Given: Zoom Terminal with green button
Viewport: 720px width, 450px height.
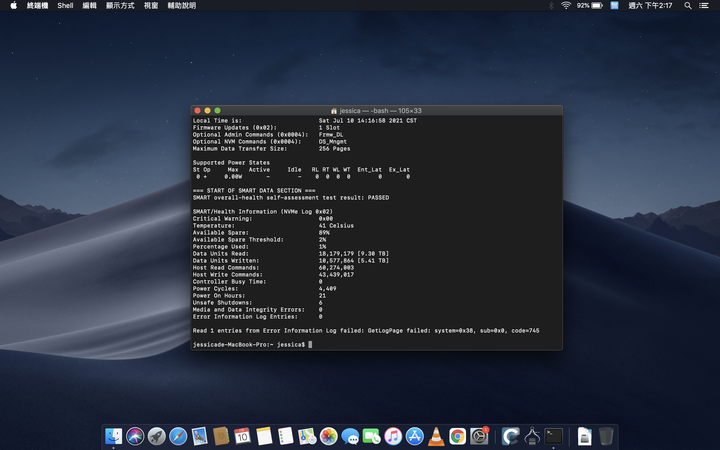Looking at the screenshot, I should [218, 111].
